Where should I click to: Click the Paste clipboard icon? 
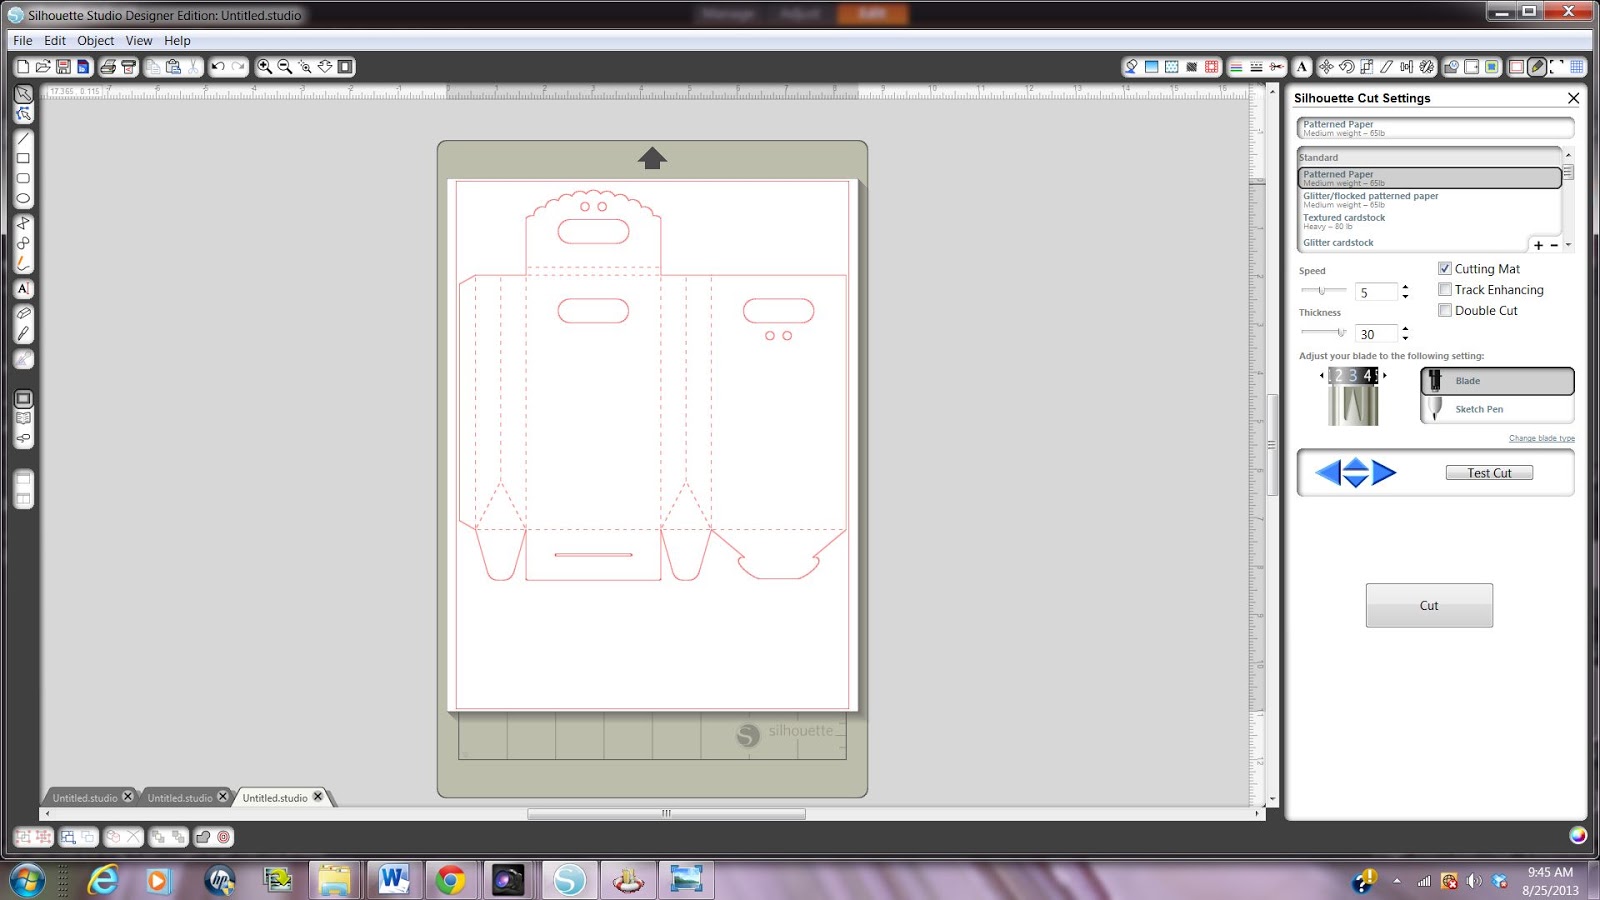[x=173, y=67]
